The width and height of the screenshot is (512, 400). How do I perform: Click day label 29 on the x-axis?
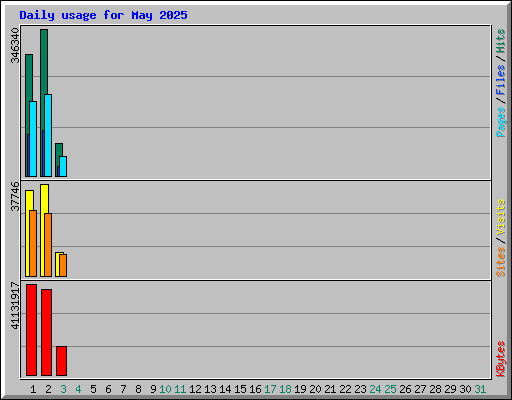click(x=450, y=389)
